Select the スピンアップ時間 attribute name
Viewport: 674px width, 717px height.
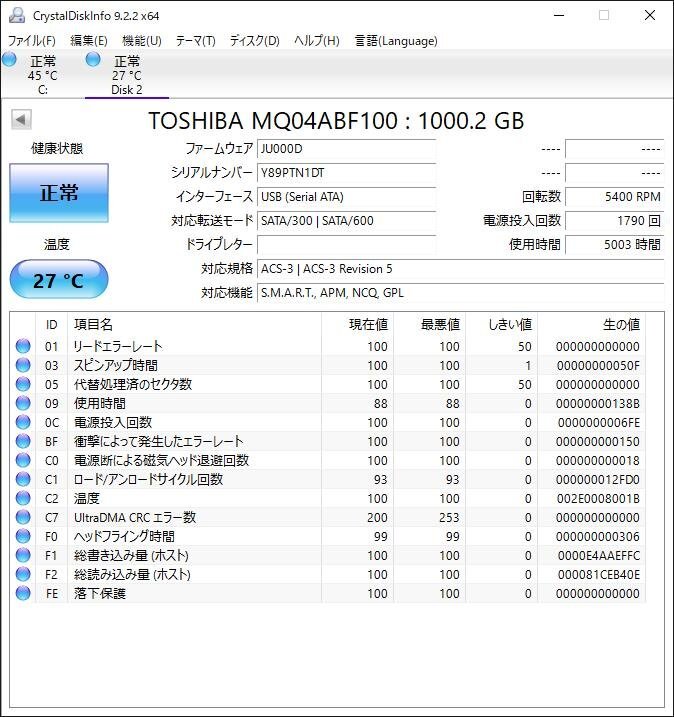click(x=116, y=365)
